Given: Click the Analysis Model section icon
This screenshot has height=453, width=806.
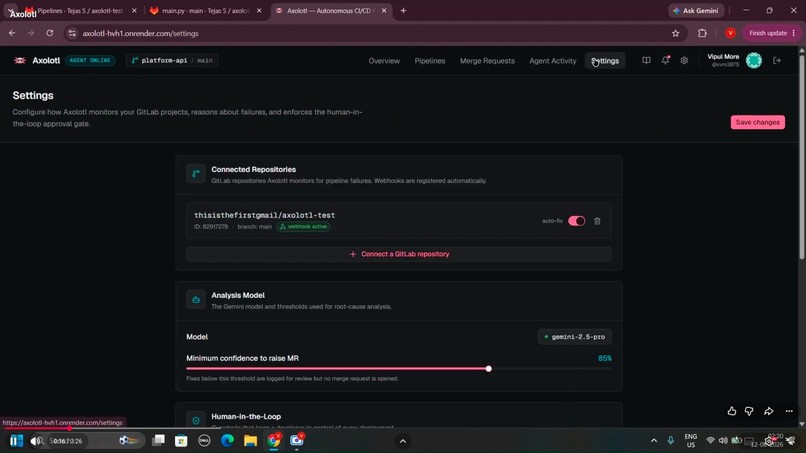Looking at the screenshot, I should pyautogui.click(x=196, y=300).
